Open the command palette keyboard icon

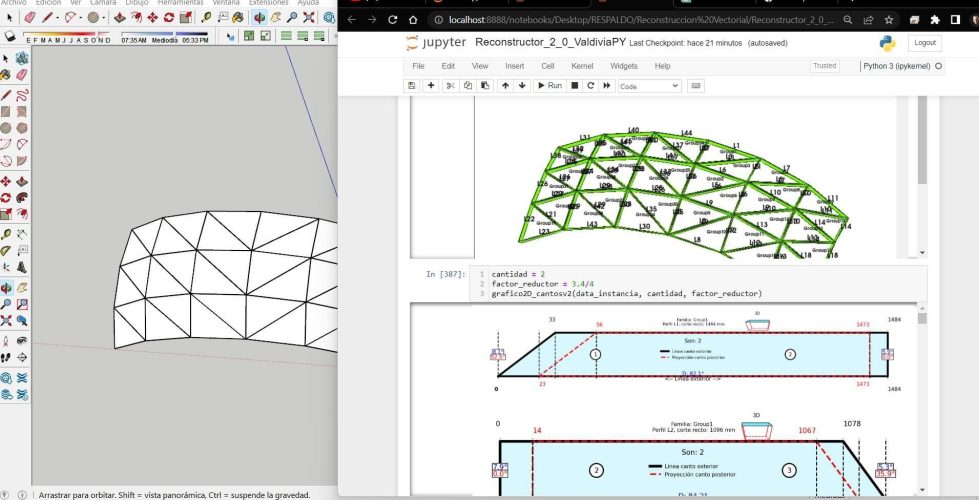tap(696, 86)
